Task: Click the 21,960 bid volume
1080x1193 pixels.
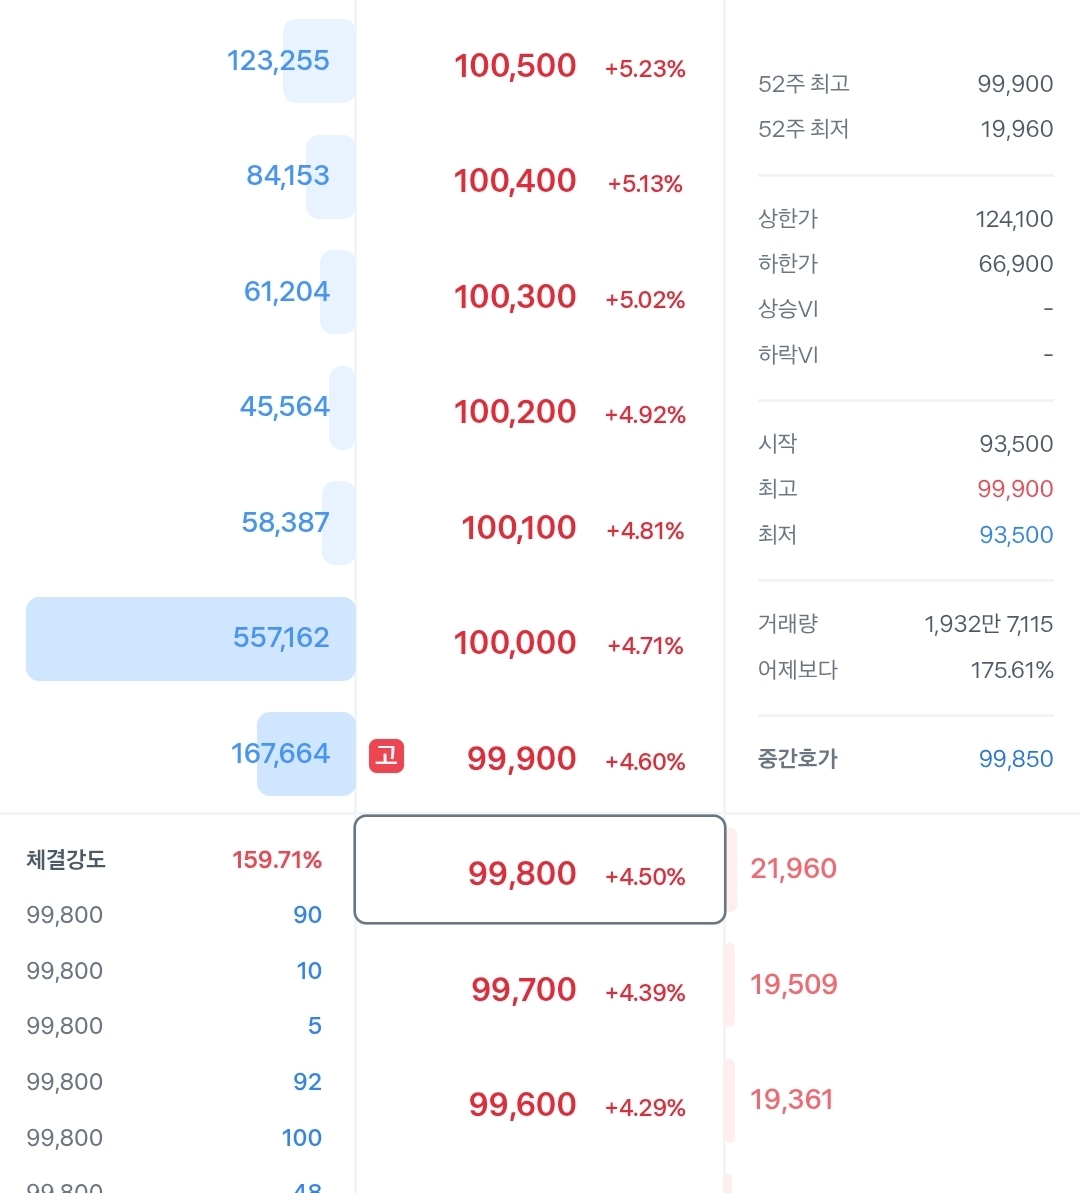Action: tap(793, 869)
